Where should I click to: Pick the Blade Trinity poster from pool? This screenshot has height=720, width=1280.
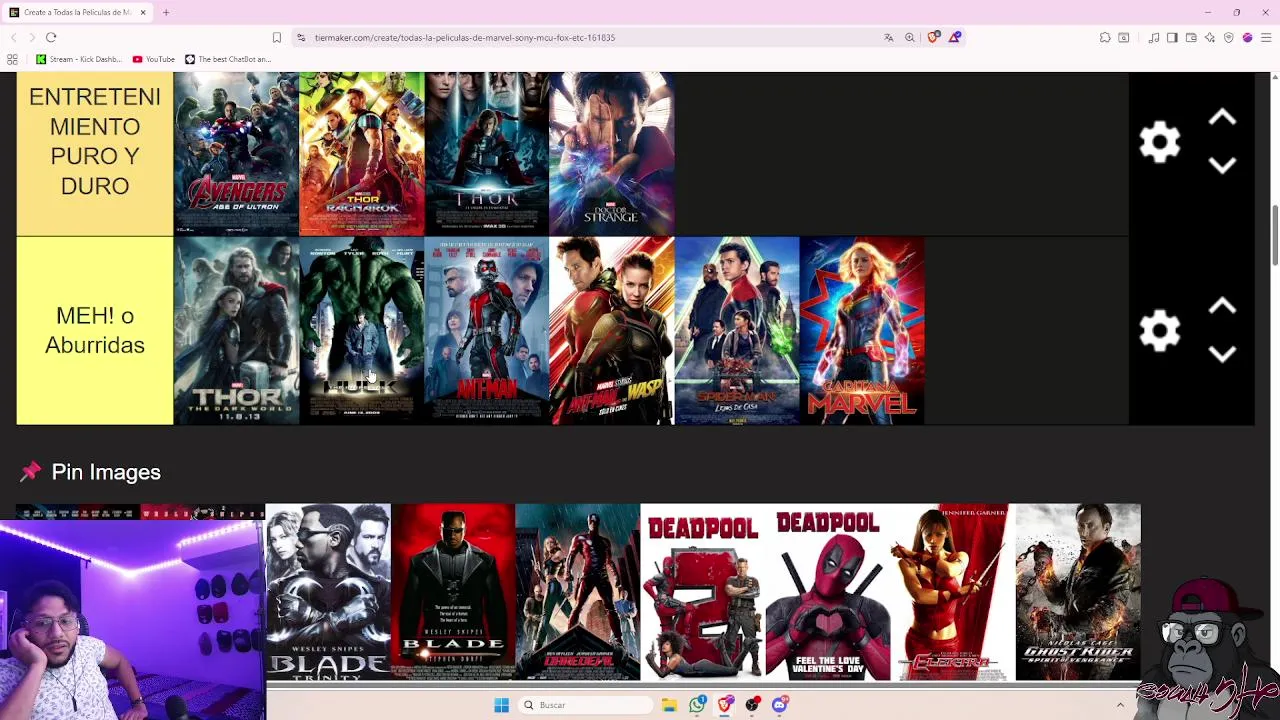328,592
